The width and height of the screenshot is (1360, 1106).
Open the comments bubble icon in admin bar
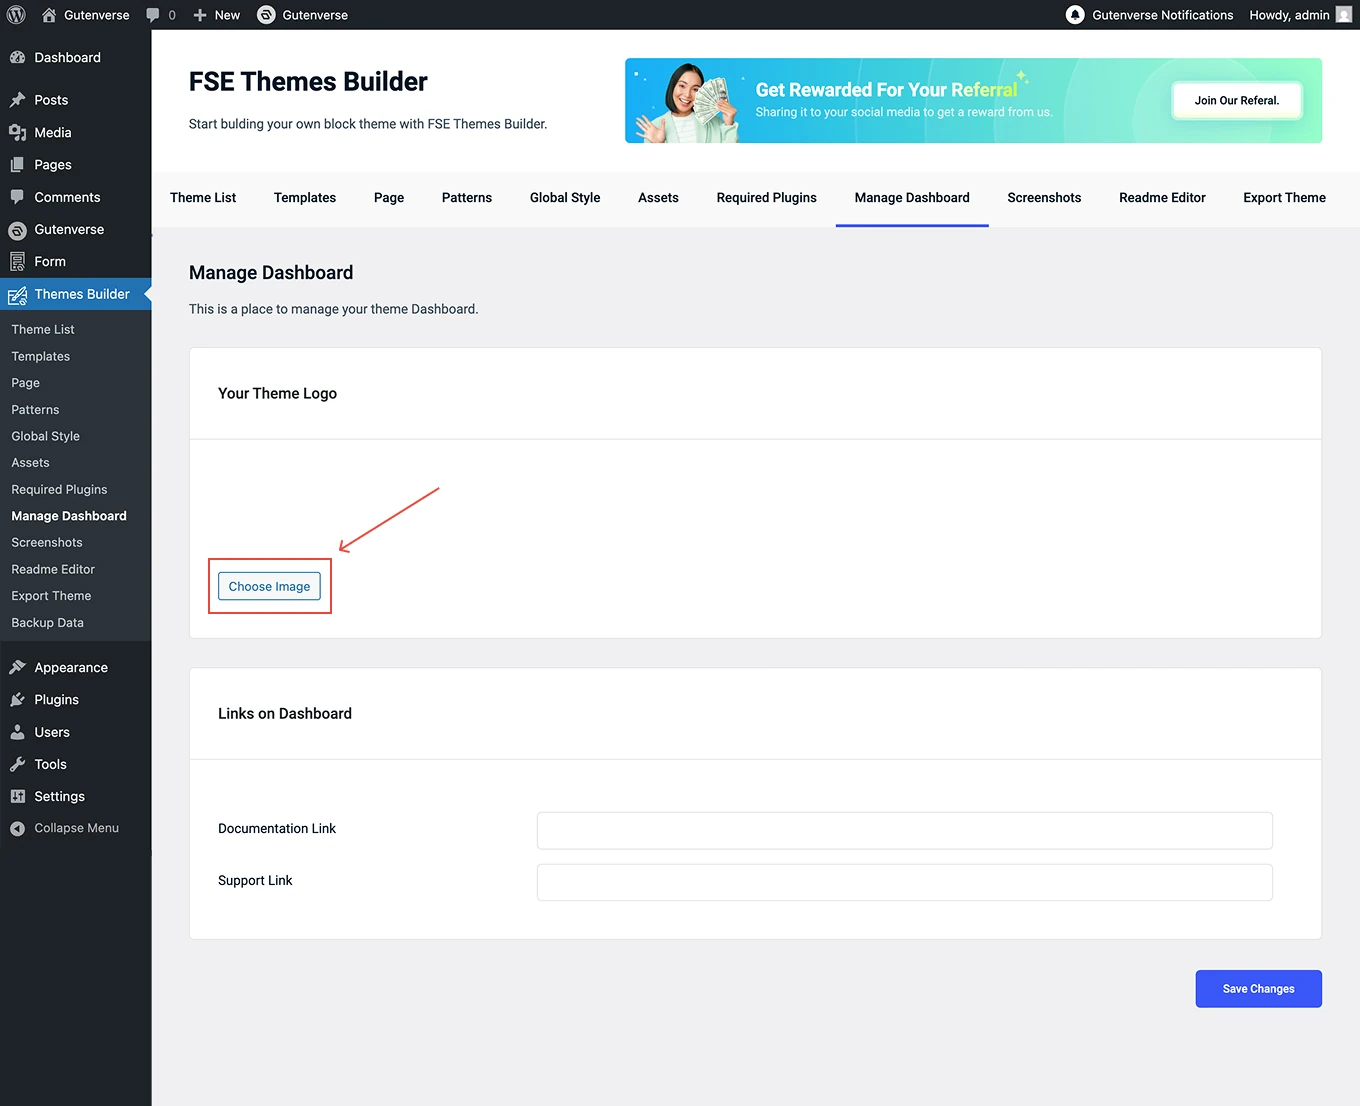153,15
